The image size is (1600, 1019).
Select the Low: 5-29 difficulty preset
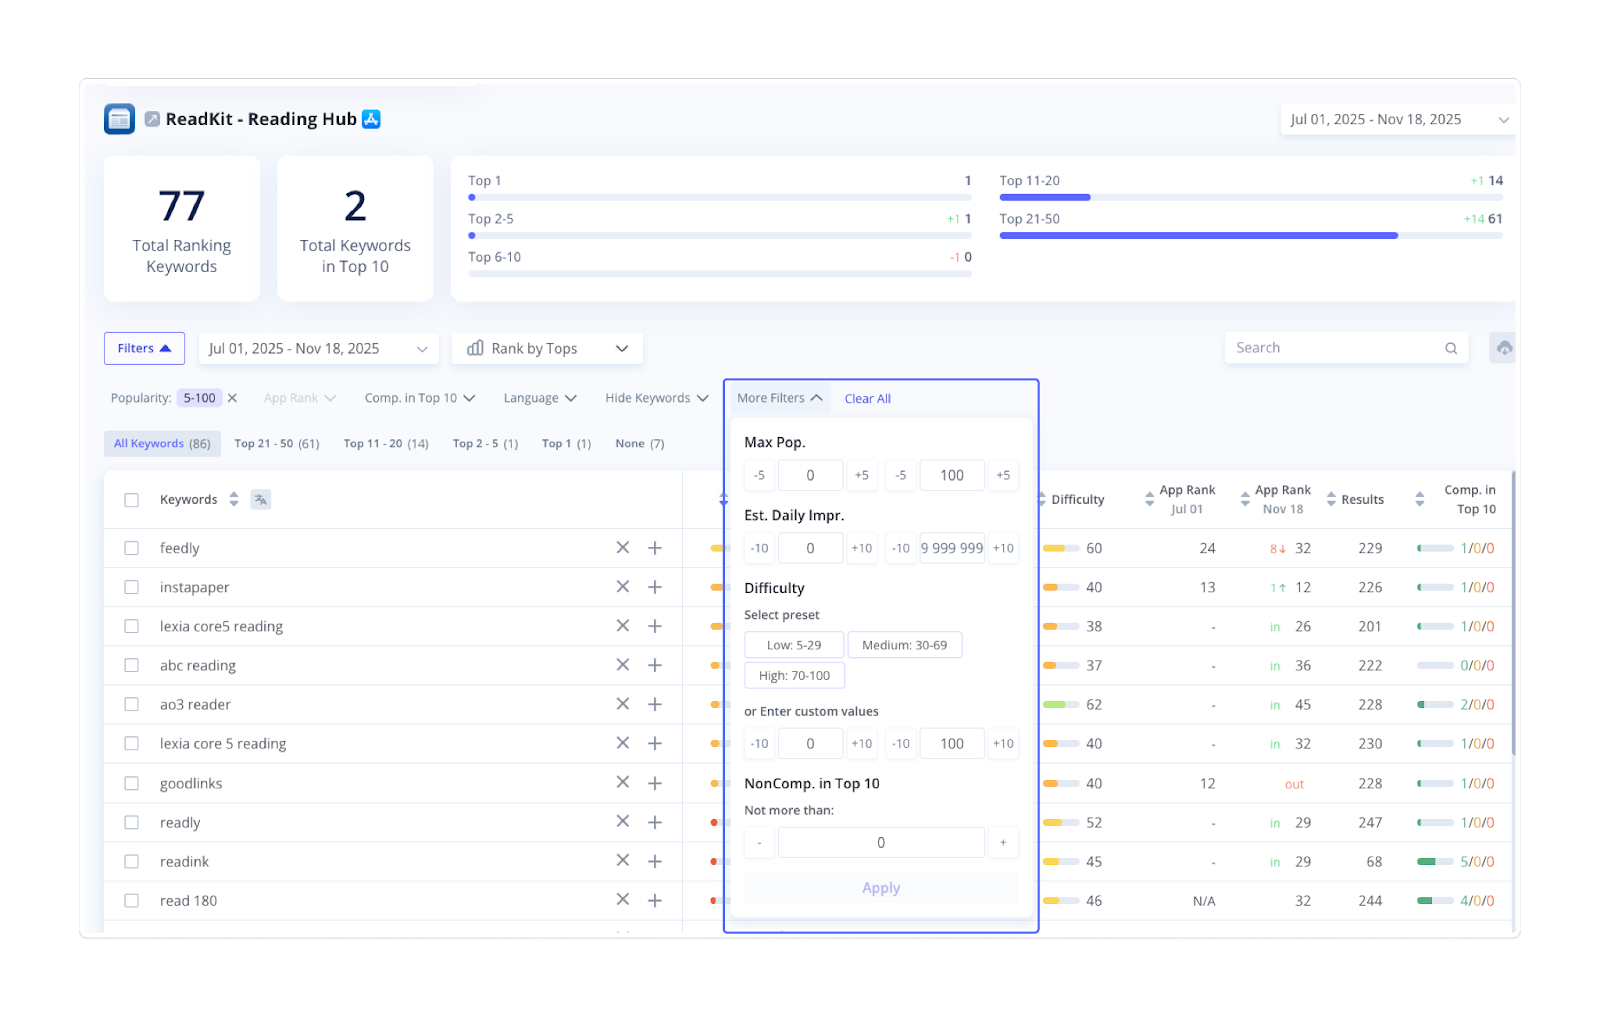coord(794,645)
